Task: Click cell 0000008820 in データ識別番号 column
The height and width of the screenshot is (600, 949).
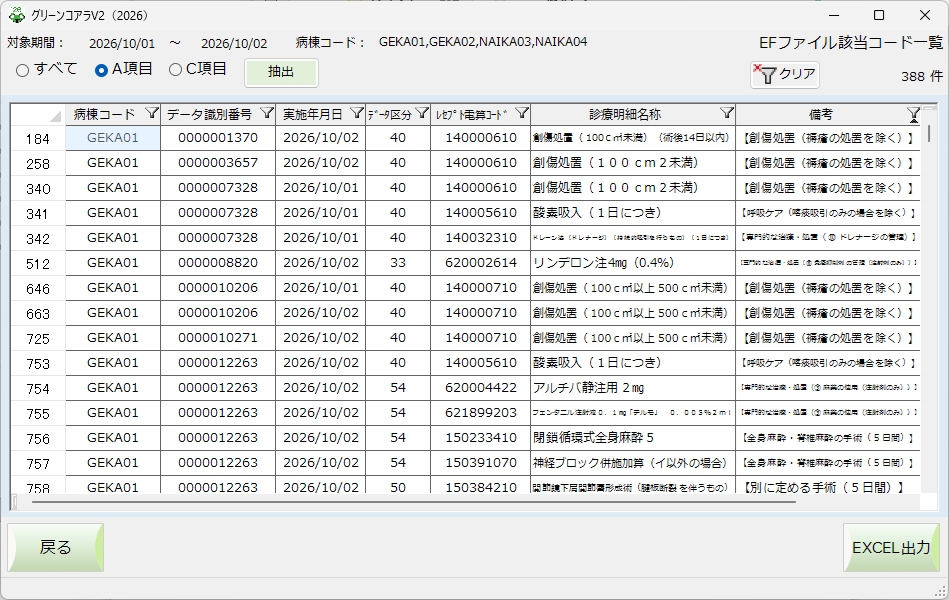Action: tap(218, 263)
